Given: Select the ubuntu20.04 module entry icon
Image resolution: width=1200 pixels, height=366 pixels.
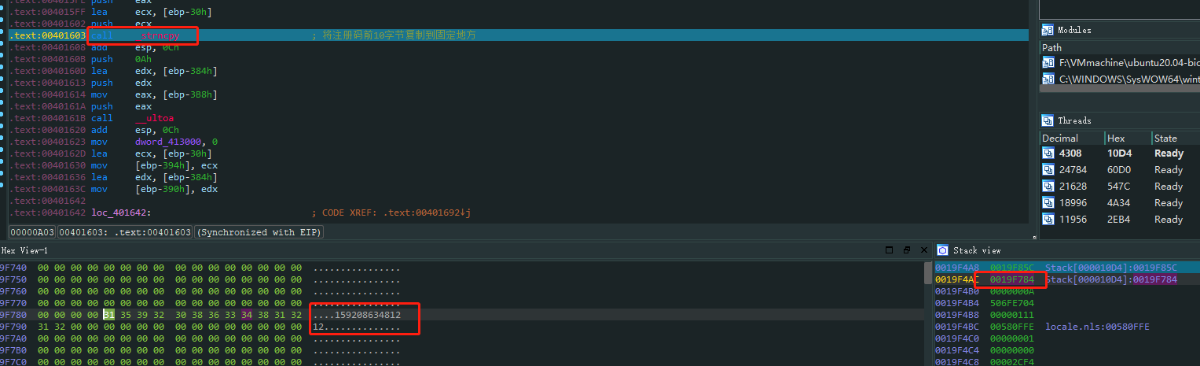Looking at the screenshot, I should point(1048,62).
